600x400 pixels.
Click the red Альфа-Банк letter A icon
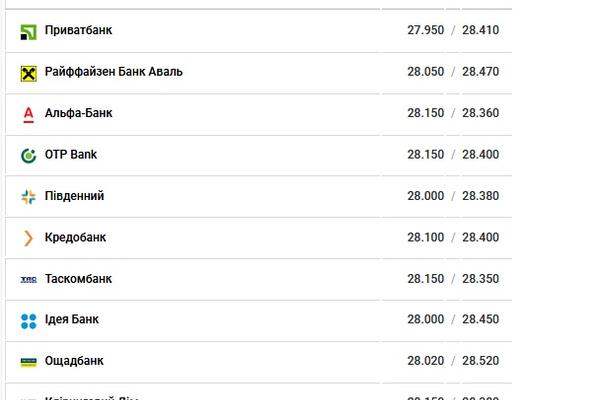pos(28,114)
